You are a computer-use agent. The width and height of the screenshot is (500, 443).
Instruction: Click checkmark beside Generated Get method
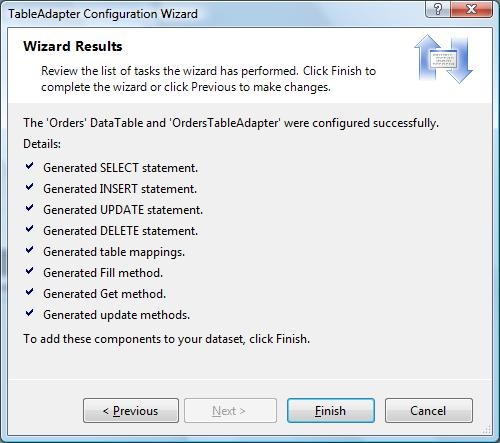pos(29,292)
